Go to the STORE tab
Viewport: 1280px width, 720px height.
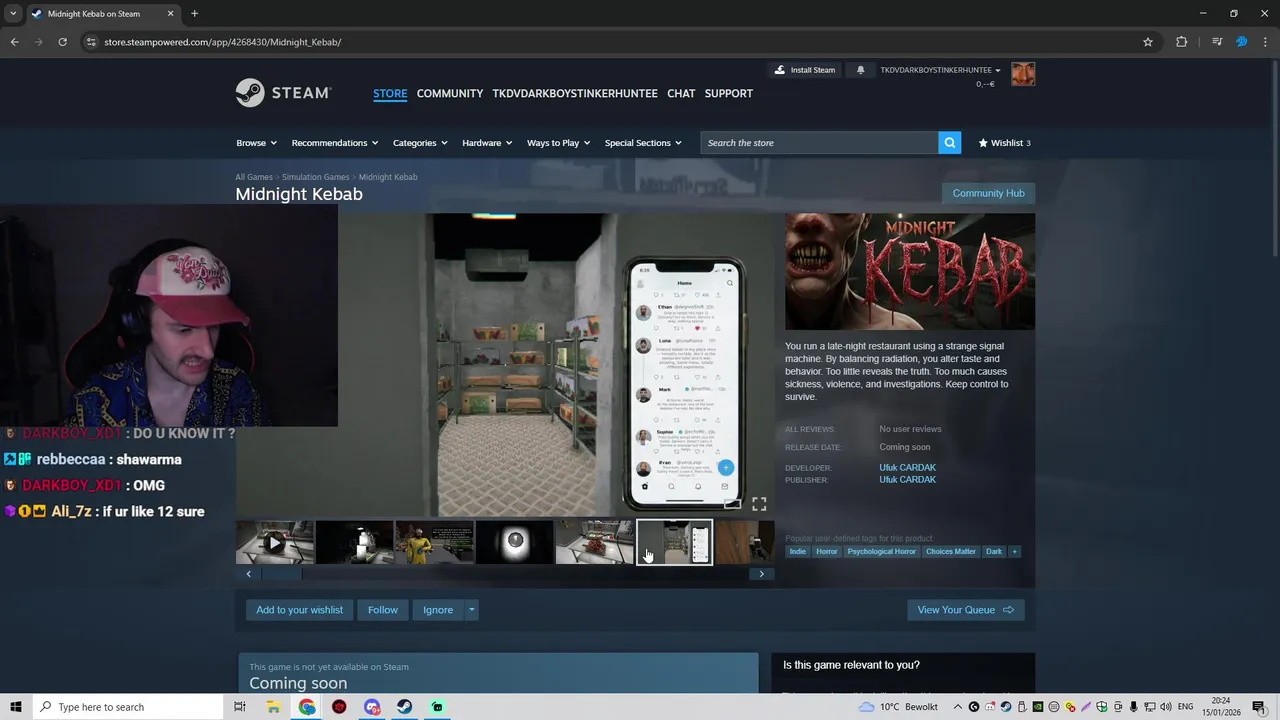[390, 93]
